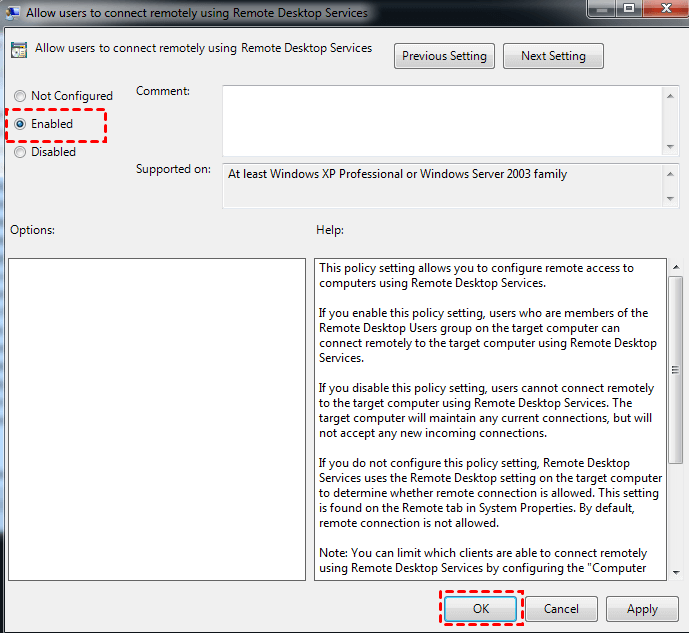Jump to Next Setting
Image resolution: width=689 pixels, height=633 pixels.
point(553,56)
